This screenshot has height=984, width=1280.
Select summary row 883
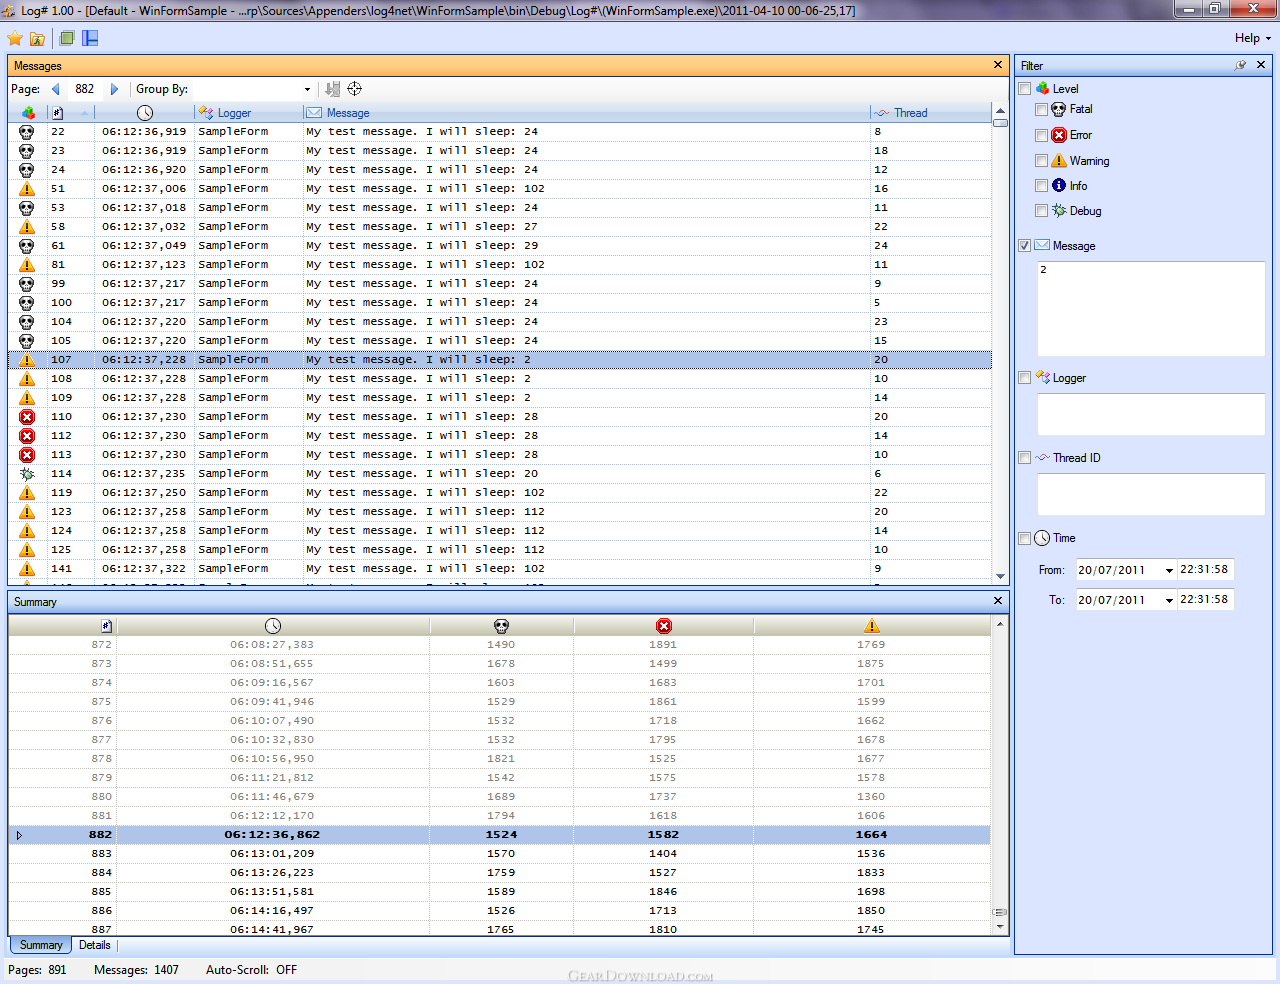pyautogui.click(x=500, y=854)
